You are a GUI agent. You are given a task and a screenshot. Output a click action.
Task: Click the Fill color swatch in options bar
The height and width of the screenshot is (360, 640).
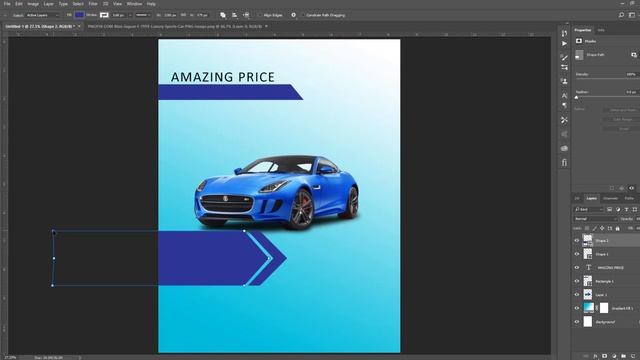pos(79,15)
